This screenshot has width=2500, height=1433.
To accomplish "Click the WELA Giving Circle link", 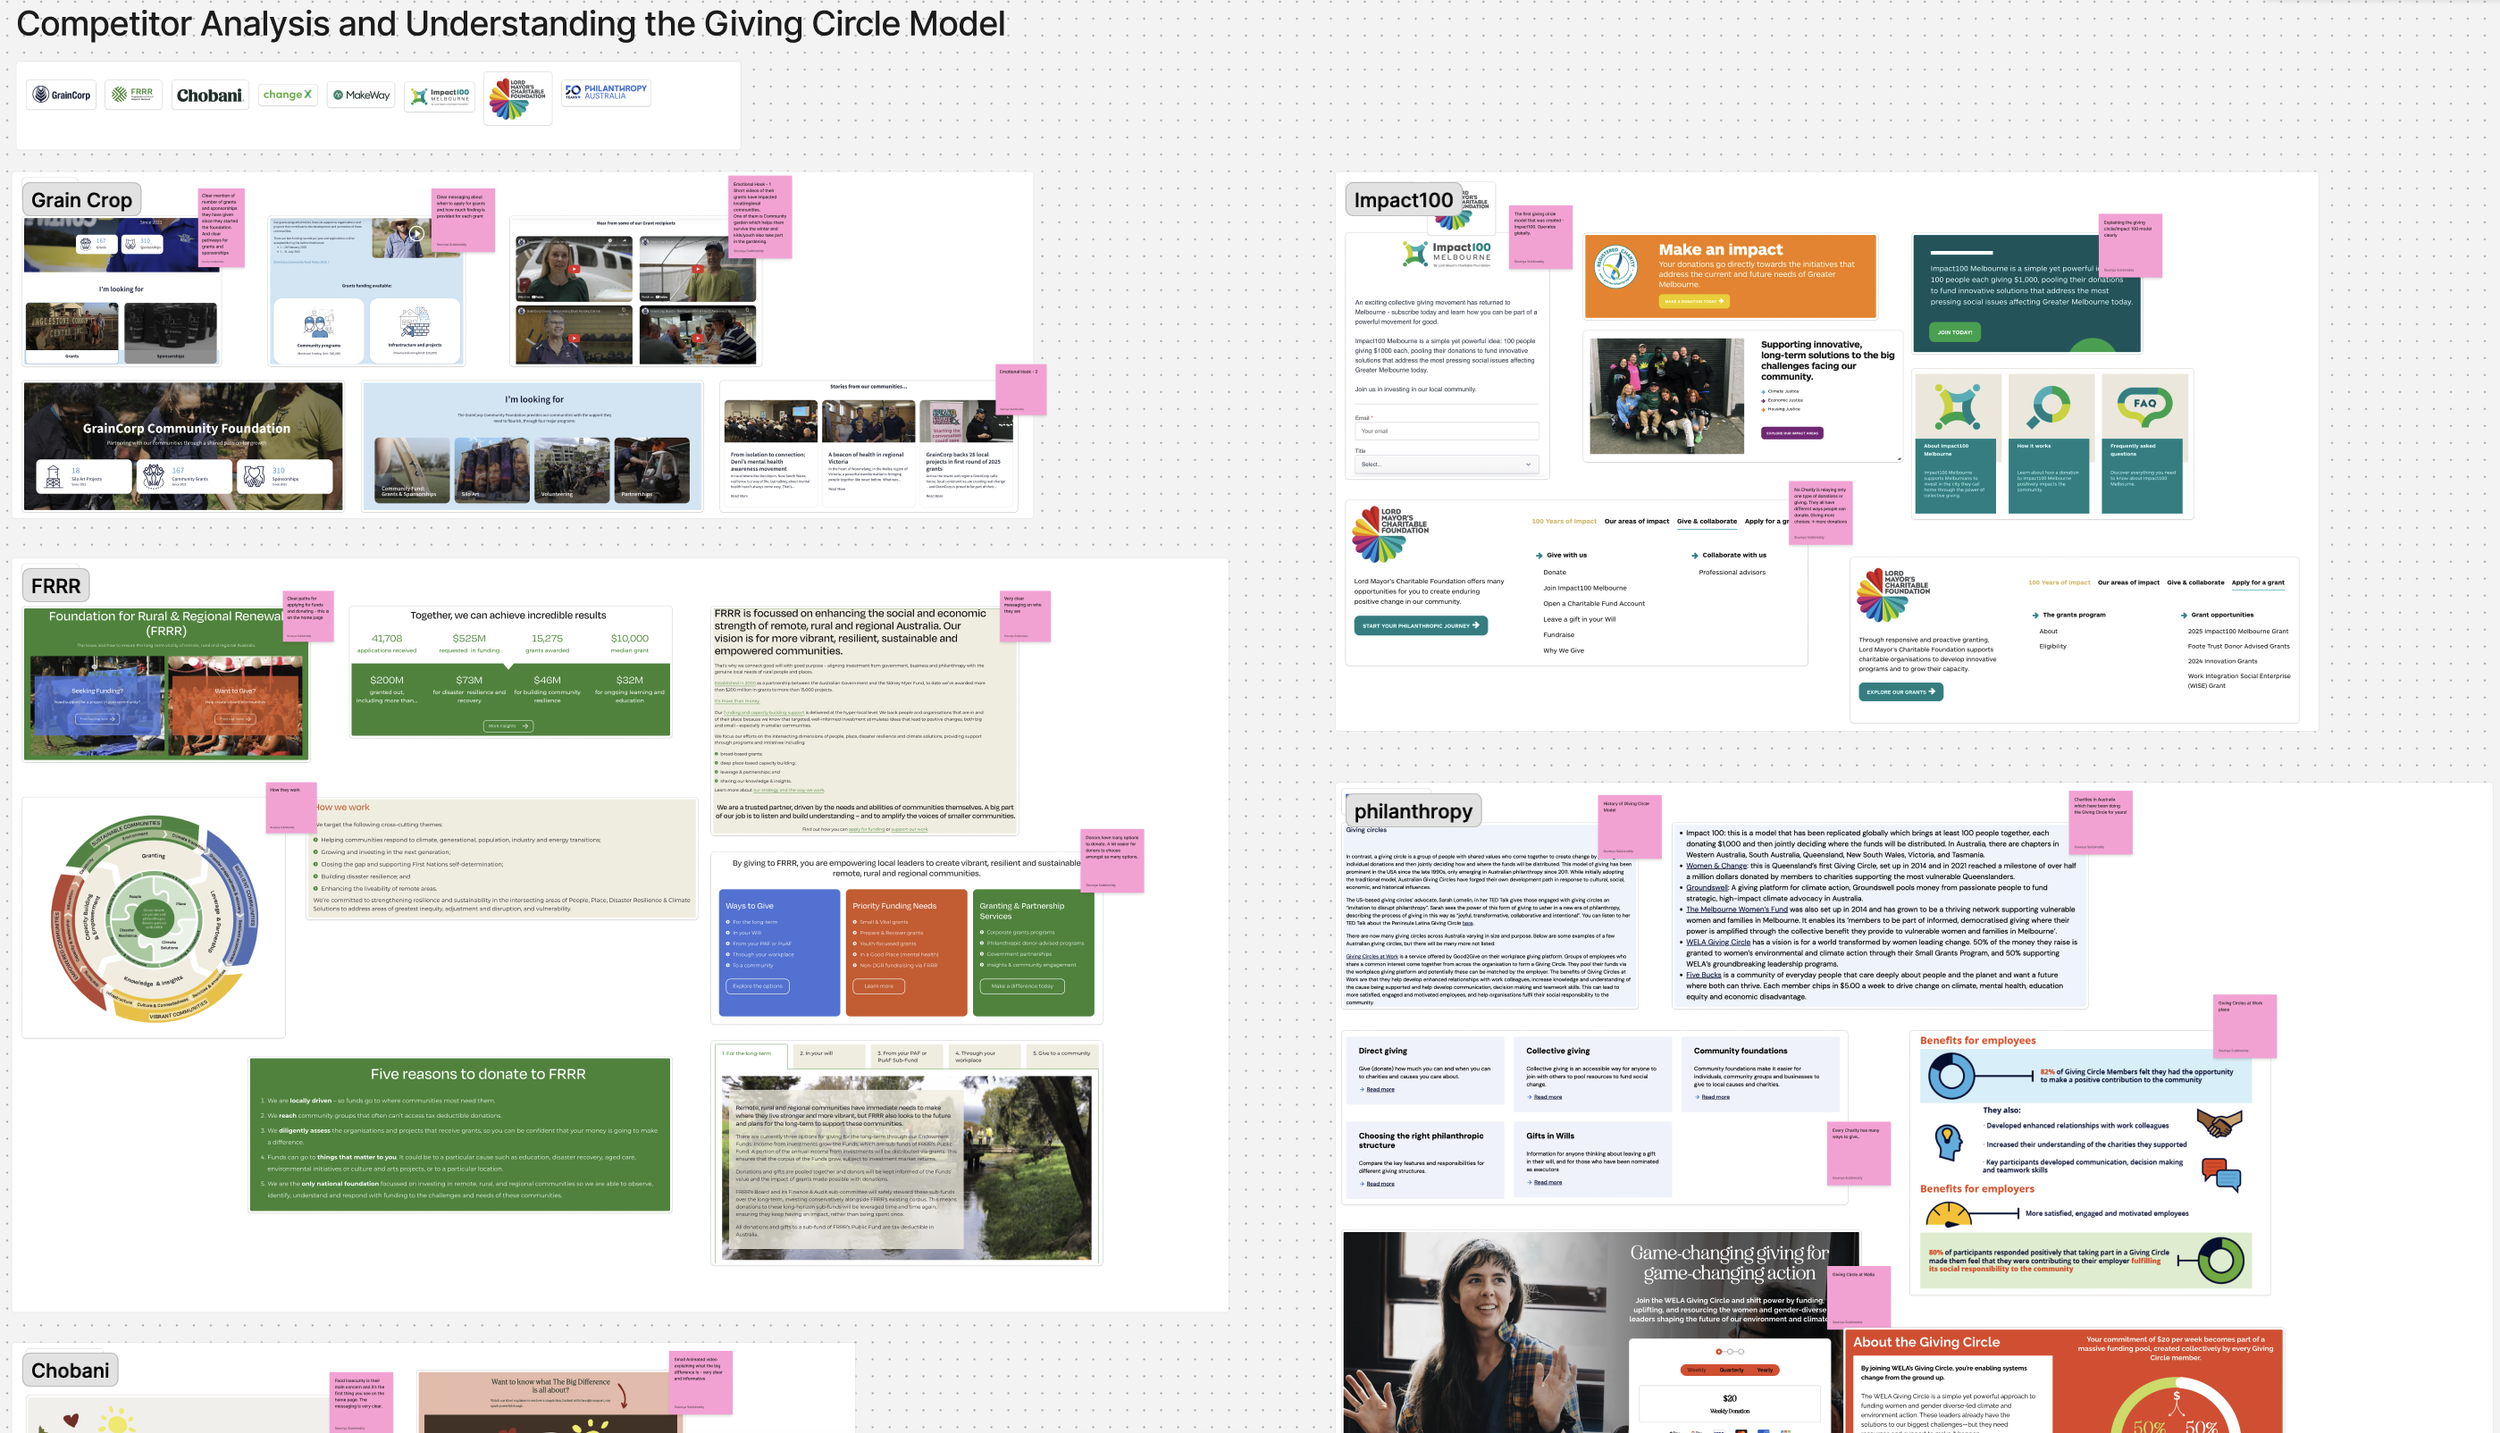I will click(x=1718, y=942).
